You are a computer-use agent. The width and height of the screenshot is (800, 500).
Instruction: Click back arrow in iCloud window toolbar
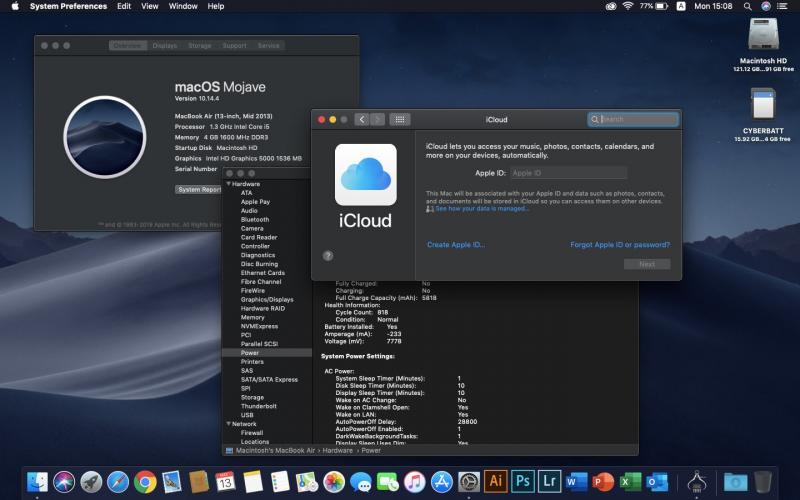pos(362,119)
